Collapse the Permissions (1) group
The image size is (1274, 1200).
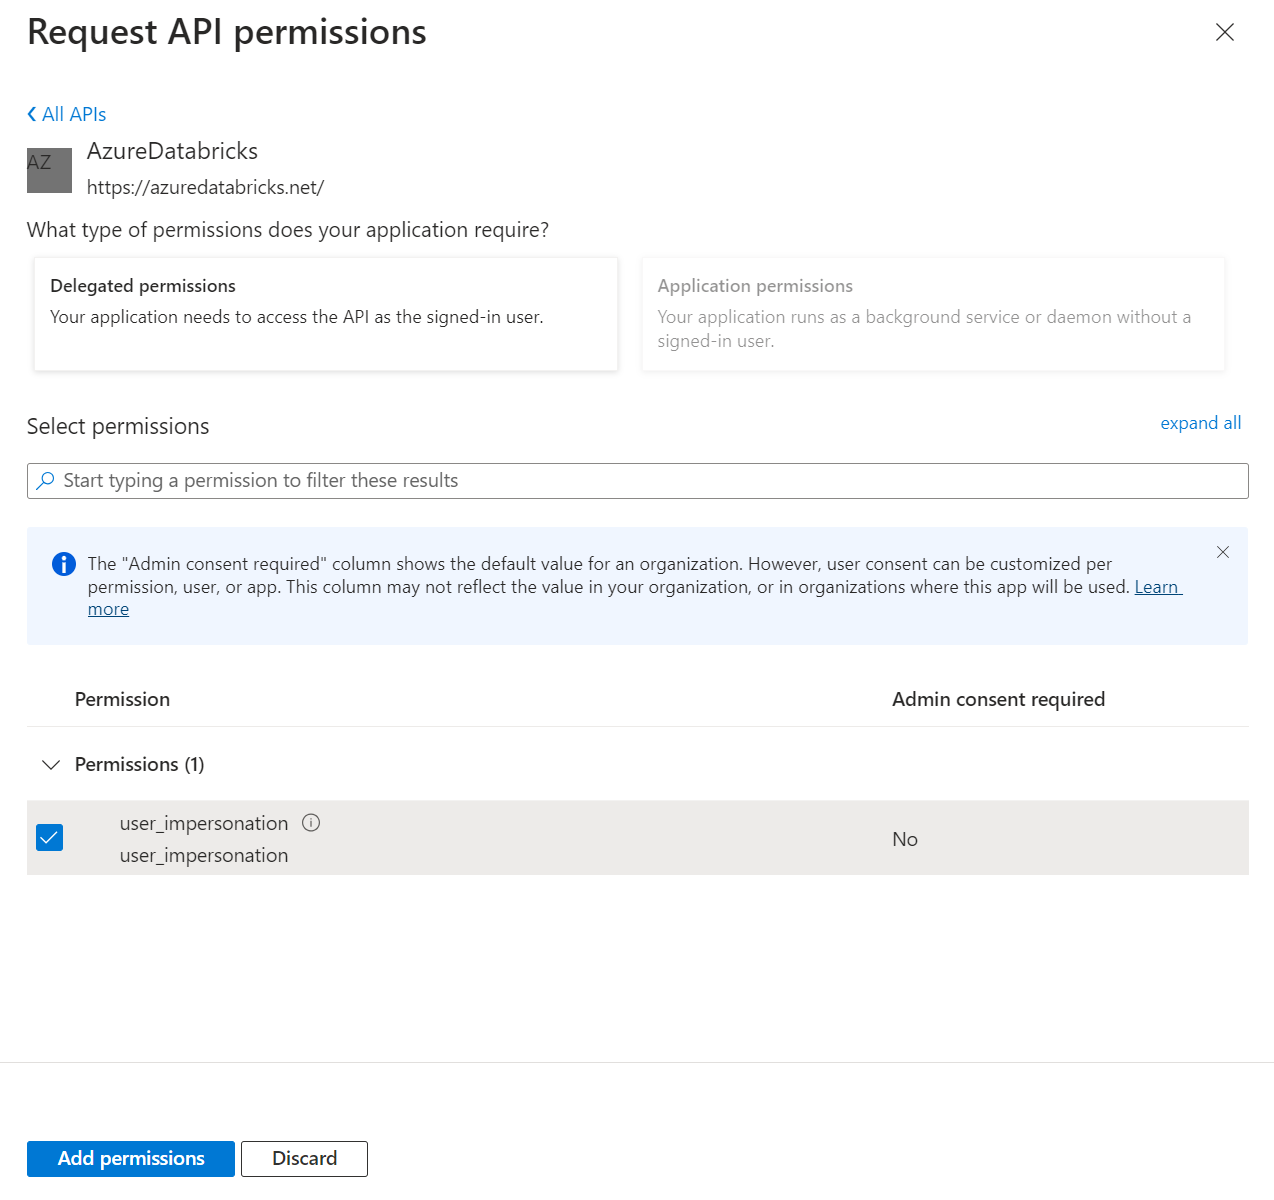pos(51,765)
